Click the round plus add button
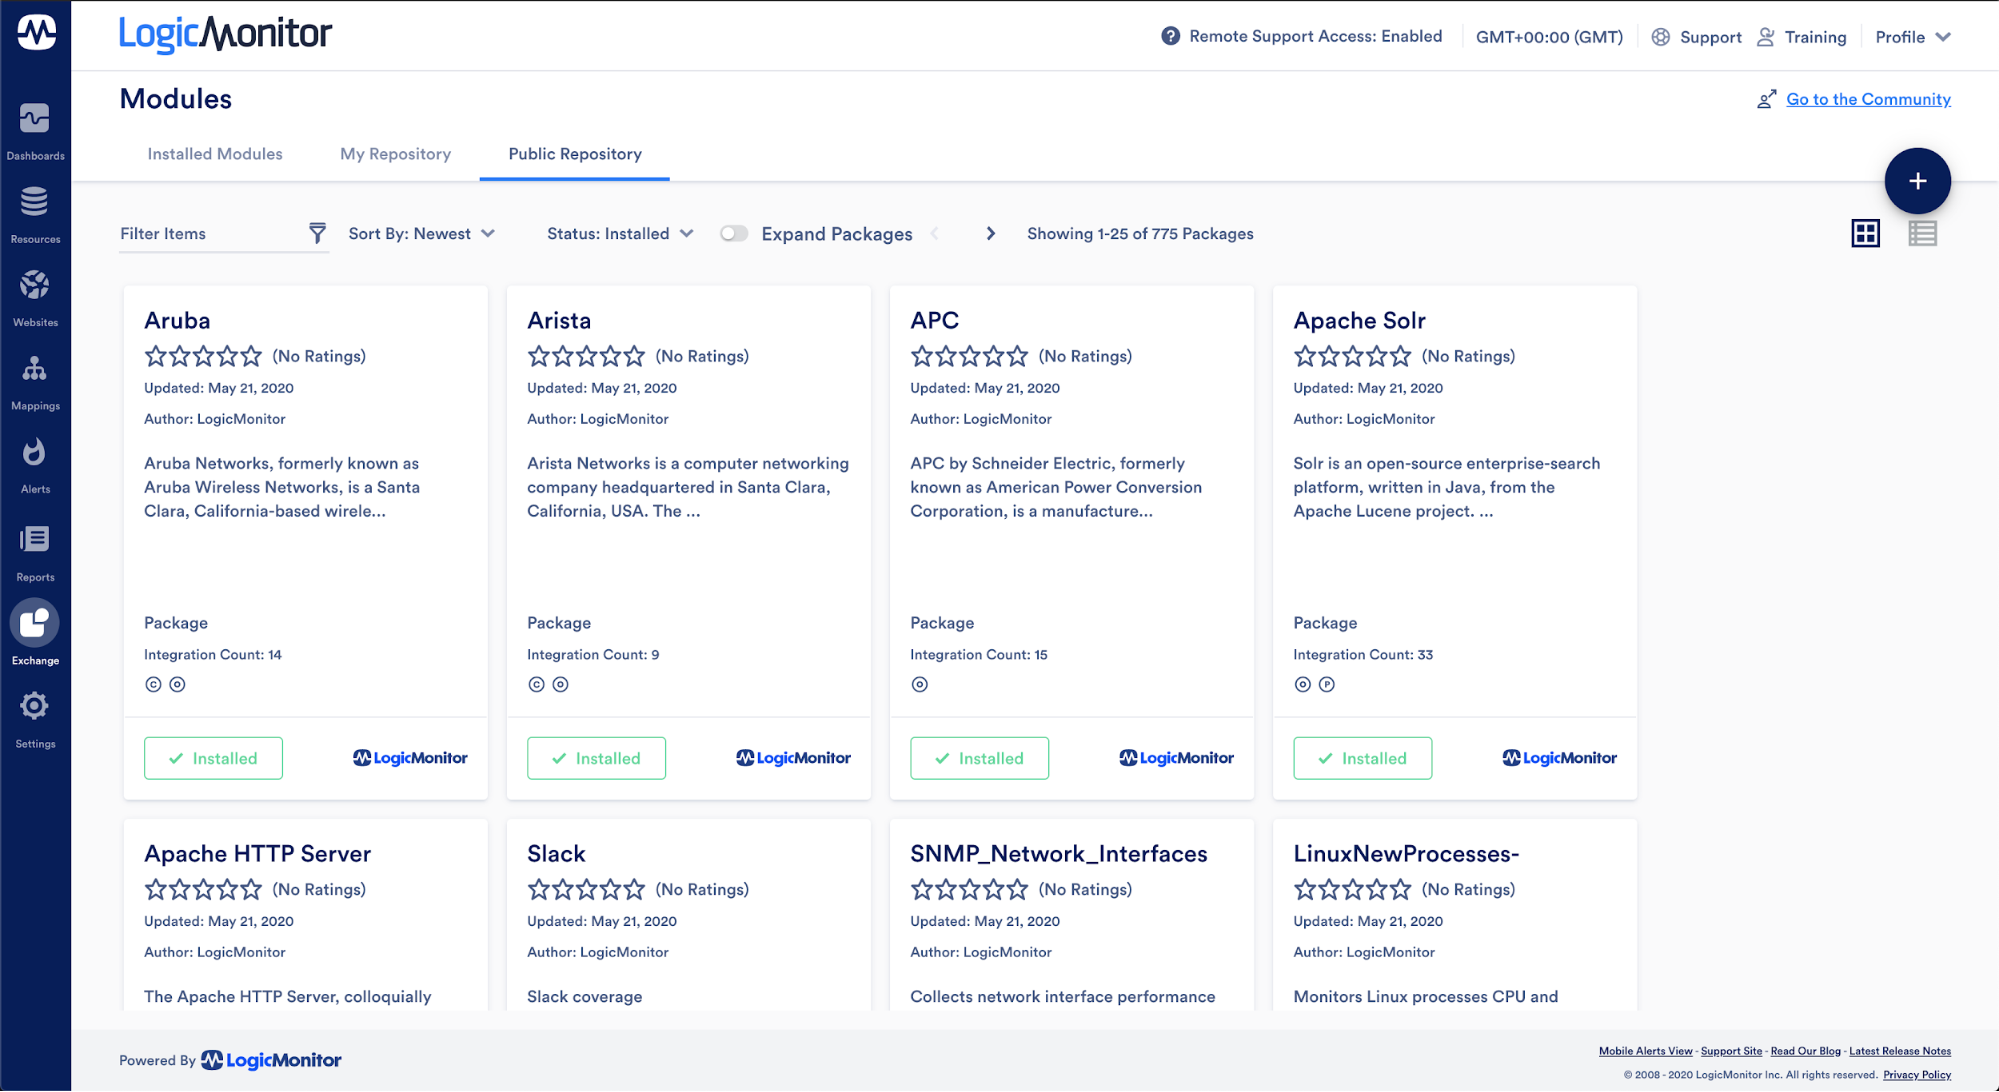This screenshot has height=1092, width=1999. point(1917,181)
